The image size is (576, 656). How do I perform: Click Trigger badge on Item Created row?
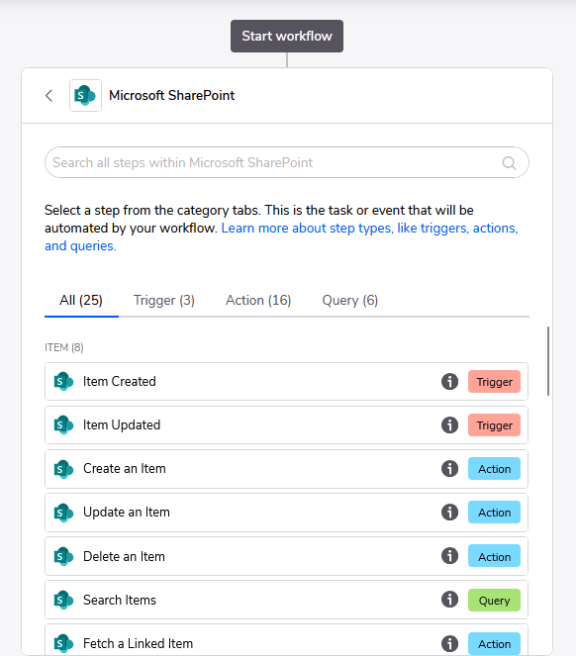point(494,382)
